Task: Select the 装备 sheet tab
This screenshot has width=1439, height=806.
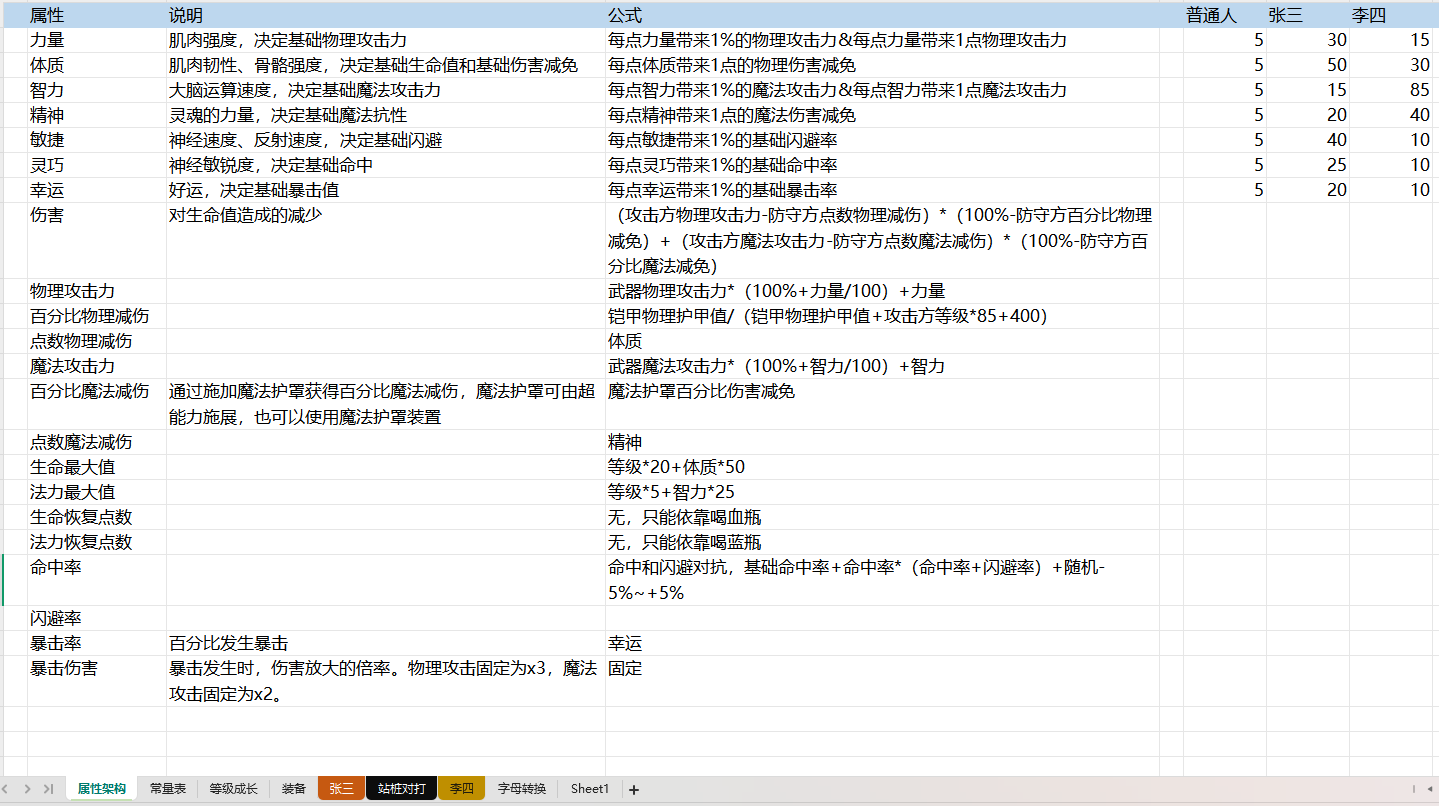Action: point(293,789)
